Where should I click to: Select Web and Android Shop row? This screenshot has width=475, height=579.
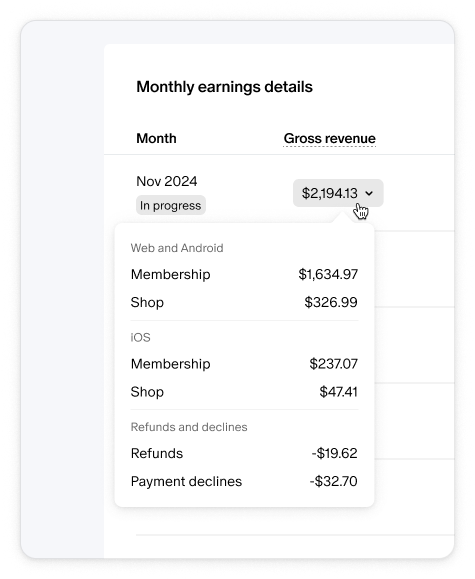pyautogui.click(x=244, y=302)
